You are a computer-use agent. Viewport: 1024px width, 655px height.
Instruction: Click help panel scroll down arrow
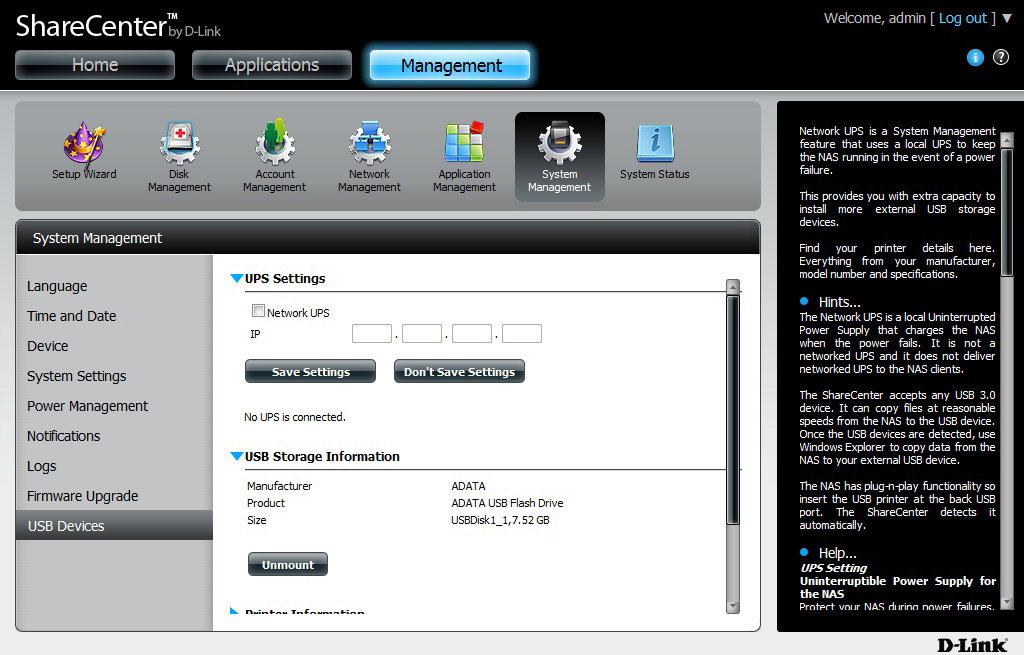[x=1006, y=601]
